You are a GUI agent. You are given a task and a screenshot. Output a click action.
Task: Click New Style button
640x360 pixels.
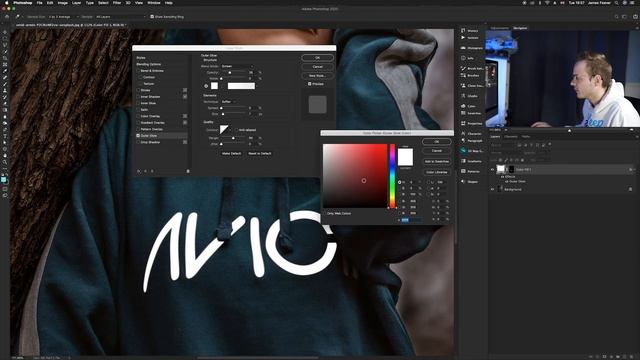[x=318, y=76]
